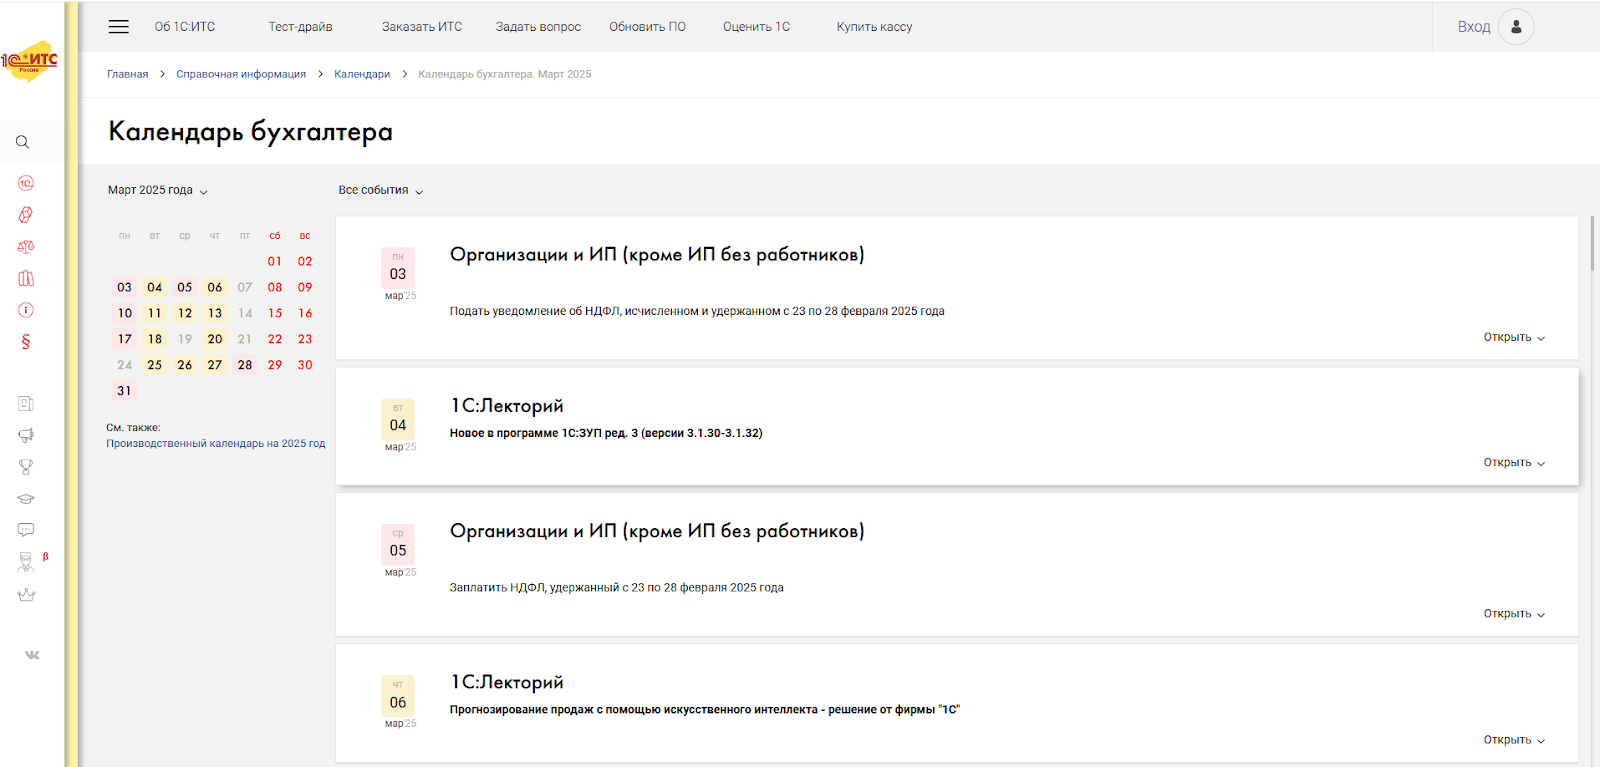Click the 03 date badge on first event
1600x767 pixels.
pos(398,268)
